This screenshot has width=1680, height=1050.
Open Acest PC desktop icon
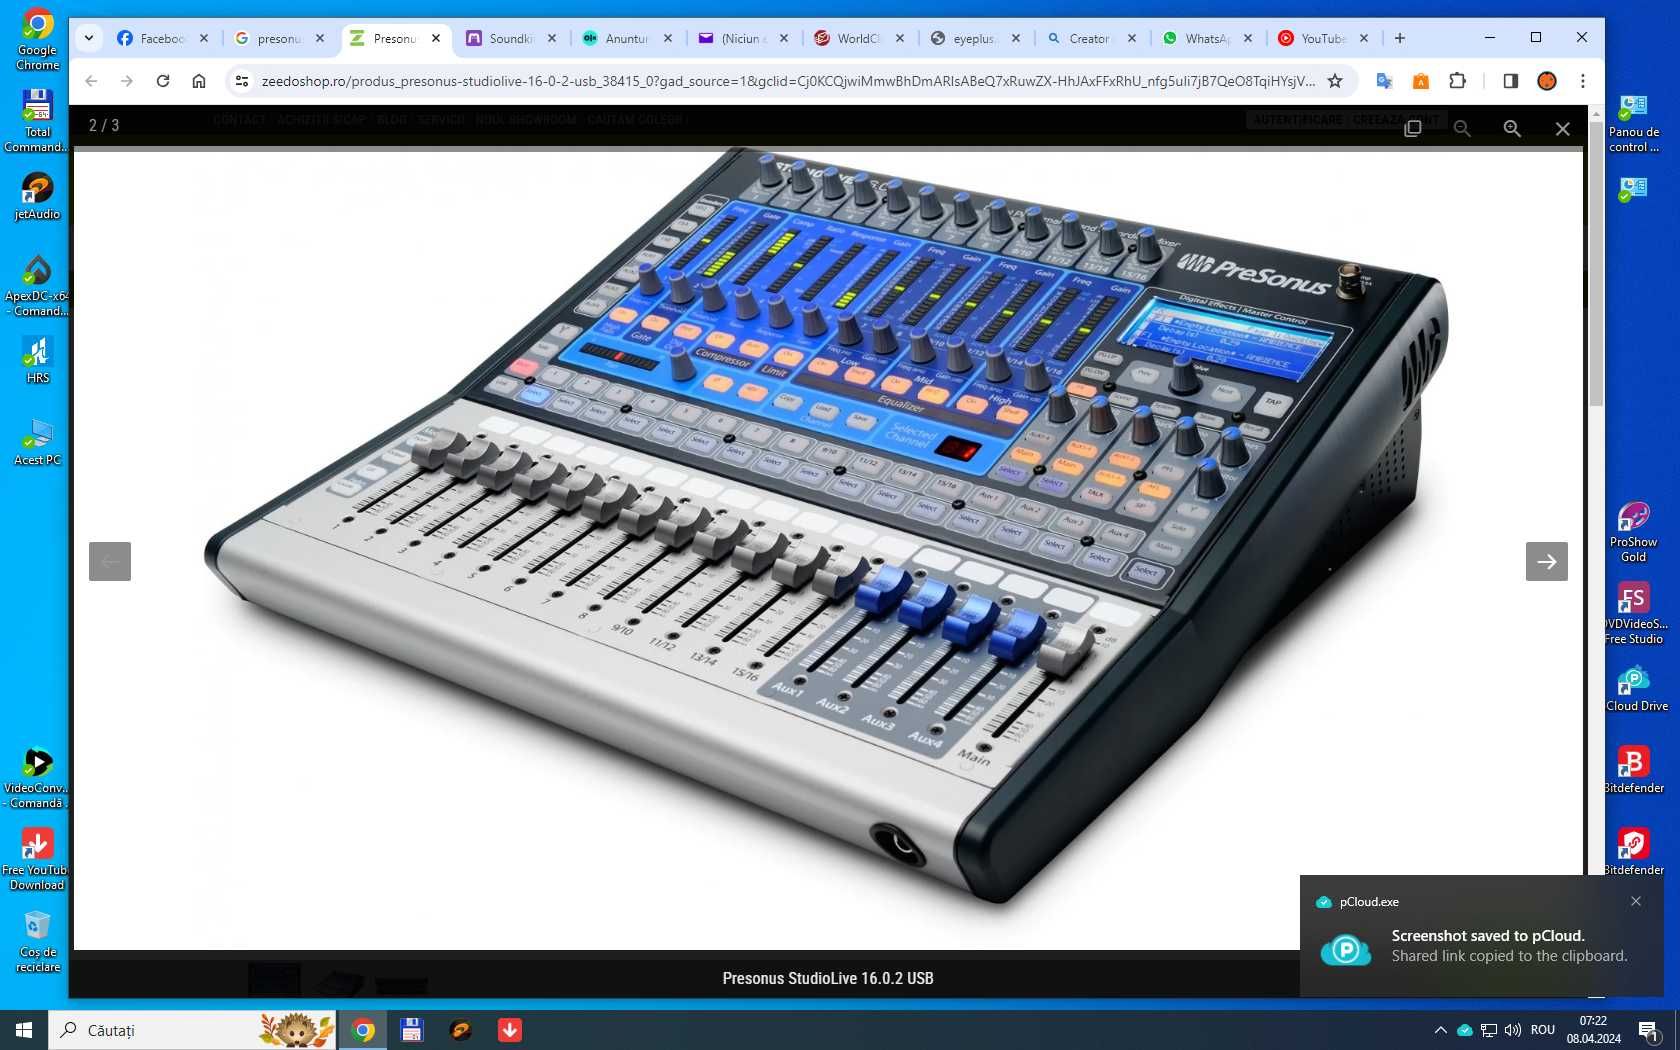(37, 442)
